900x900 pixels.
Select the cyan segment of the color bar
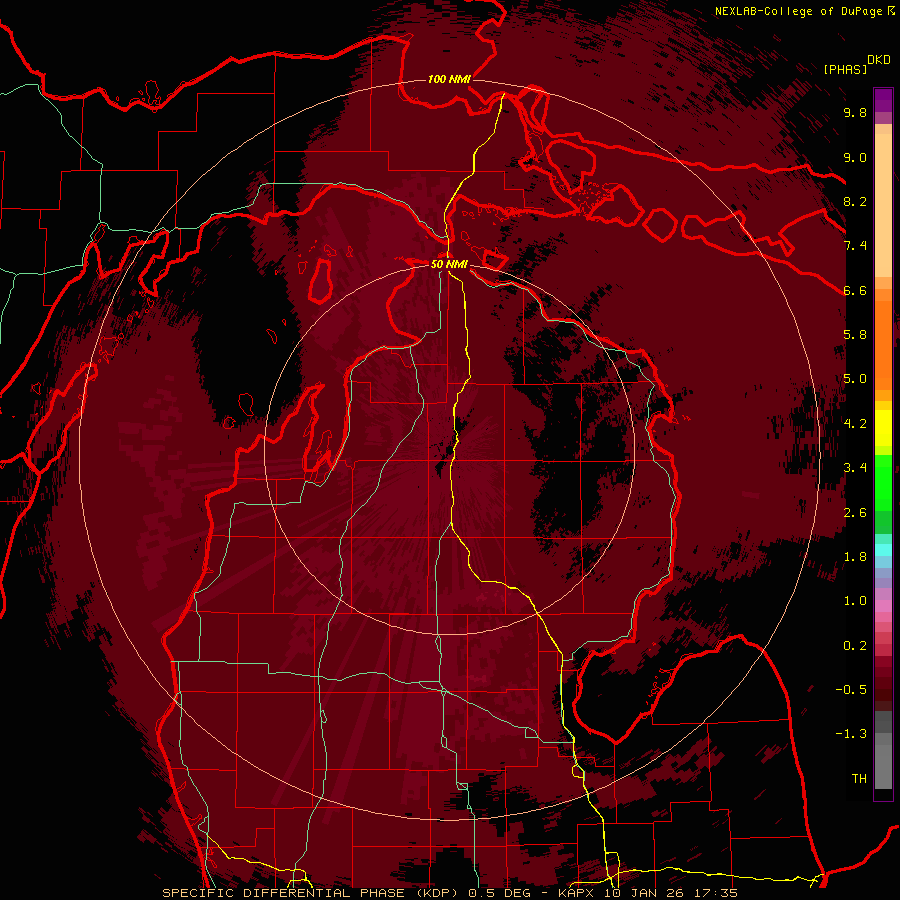click(x=883, y=550)
